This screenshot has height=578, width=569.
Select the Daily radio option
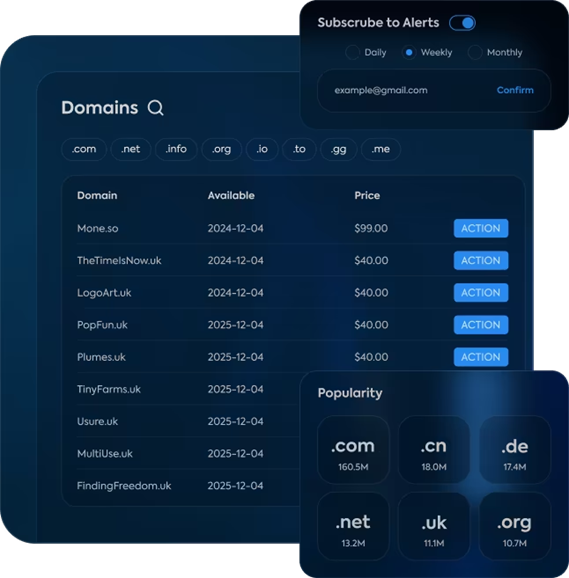352,52
